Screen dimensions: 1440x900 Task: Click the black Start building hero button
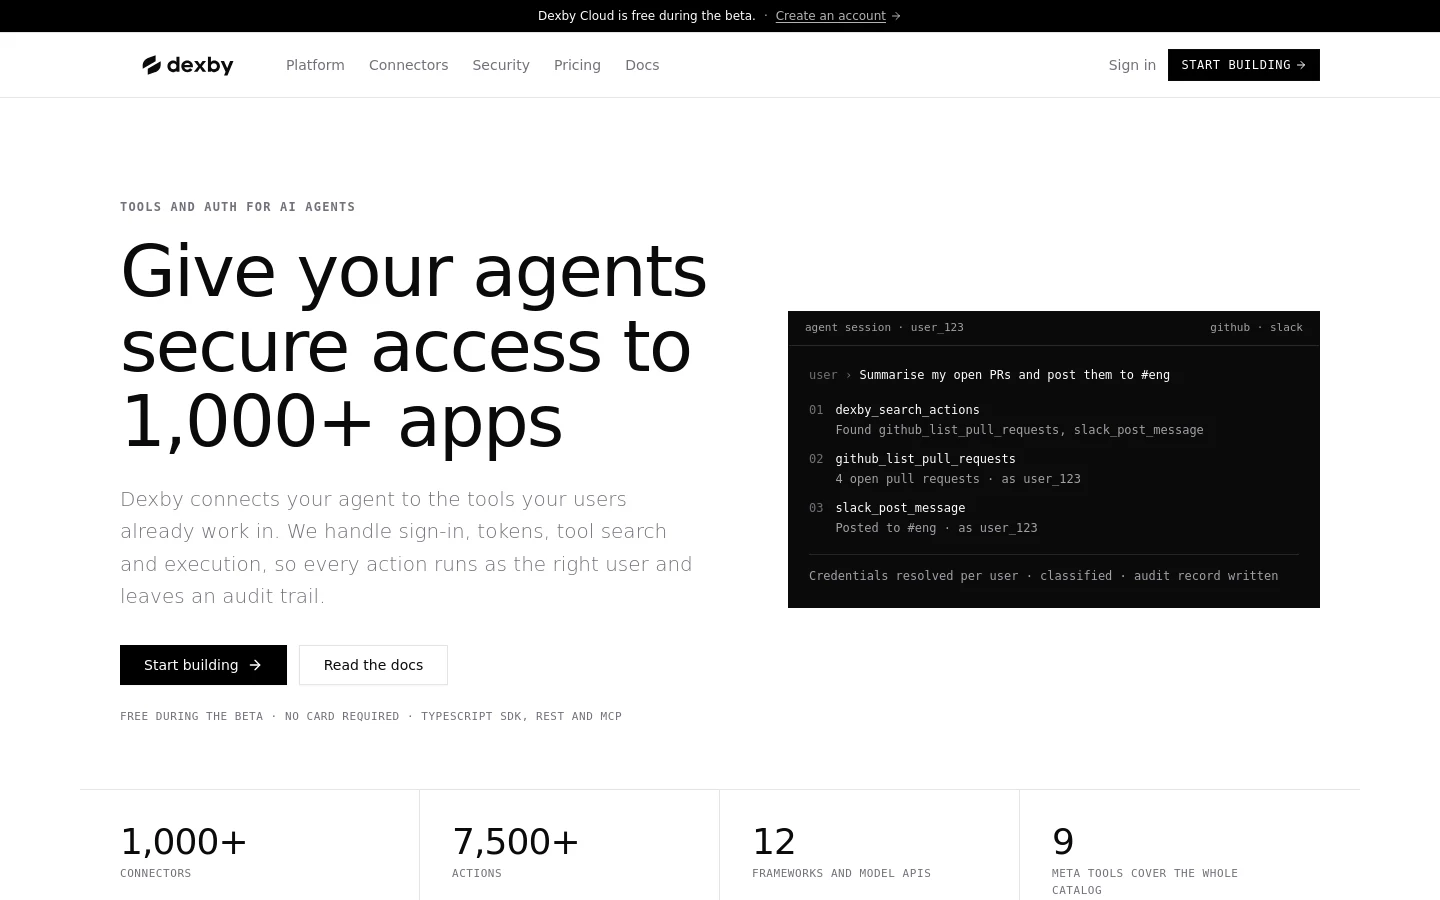point(203,665)
